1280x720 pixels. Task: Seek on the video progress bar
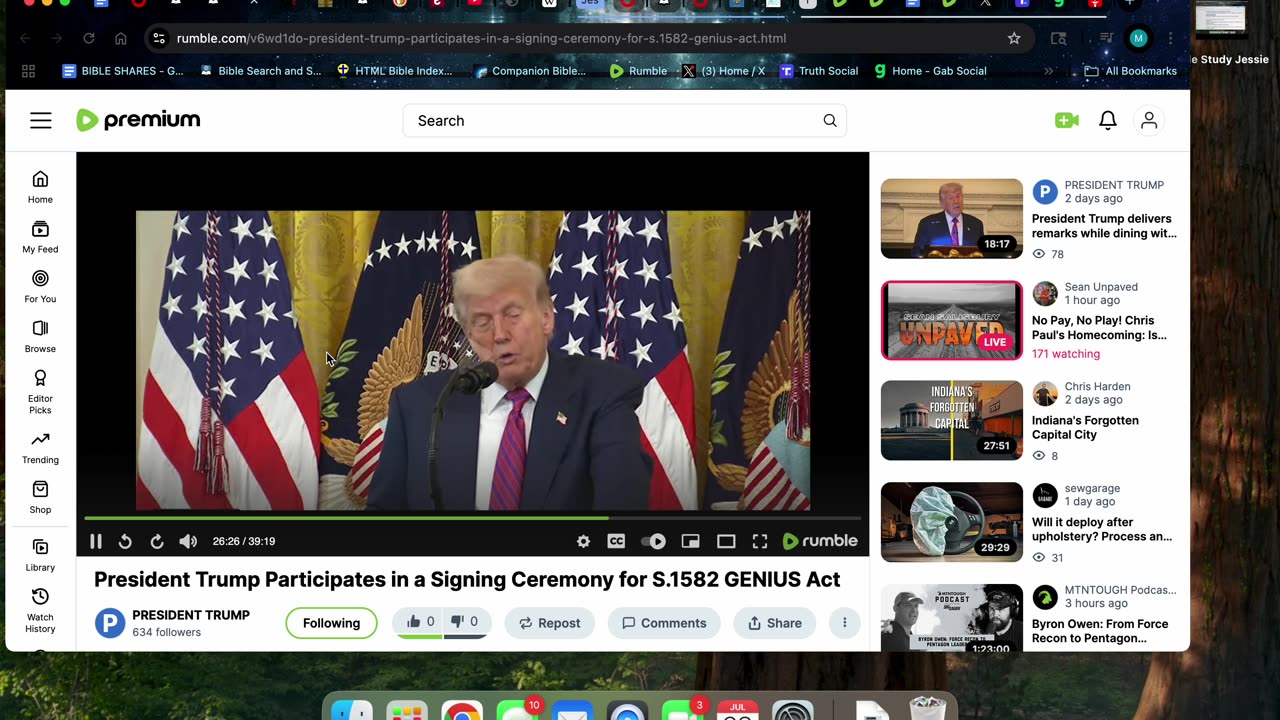tap(472, 518)
